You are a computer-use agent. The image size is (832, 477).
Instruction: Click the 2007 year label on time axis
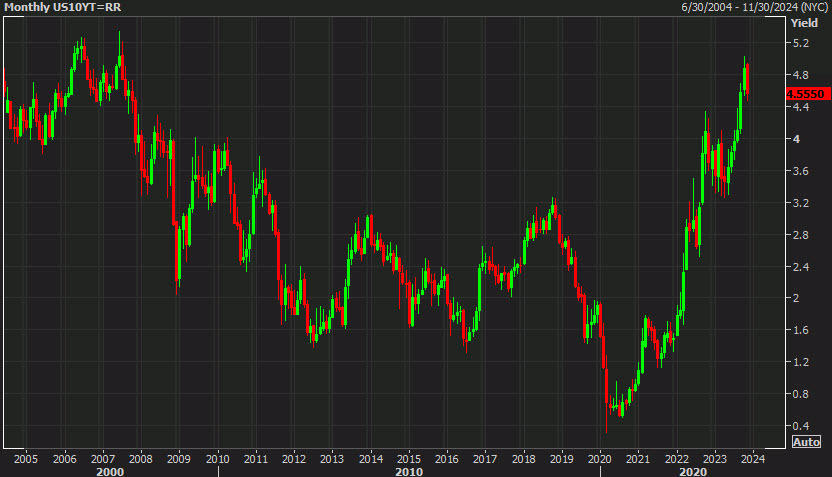click(103, 459)
